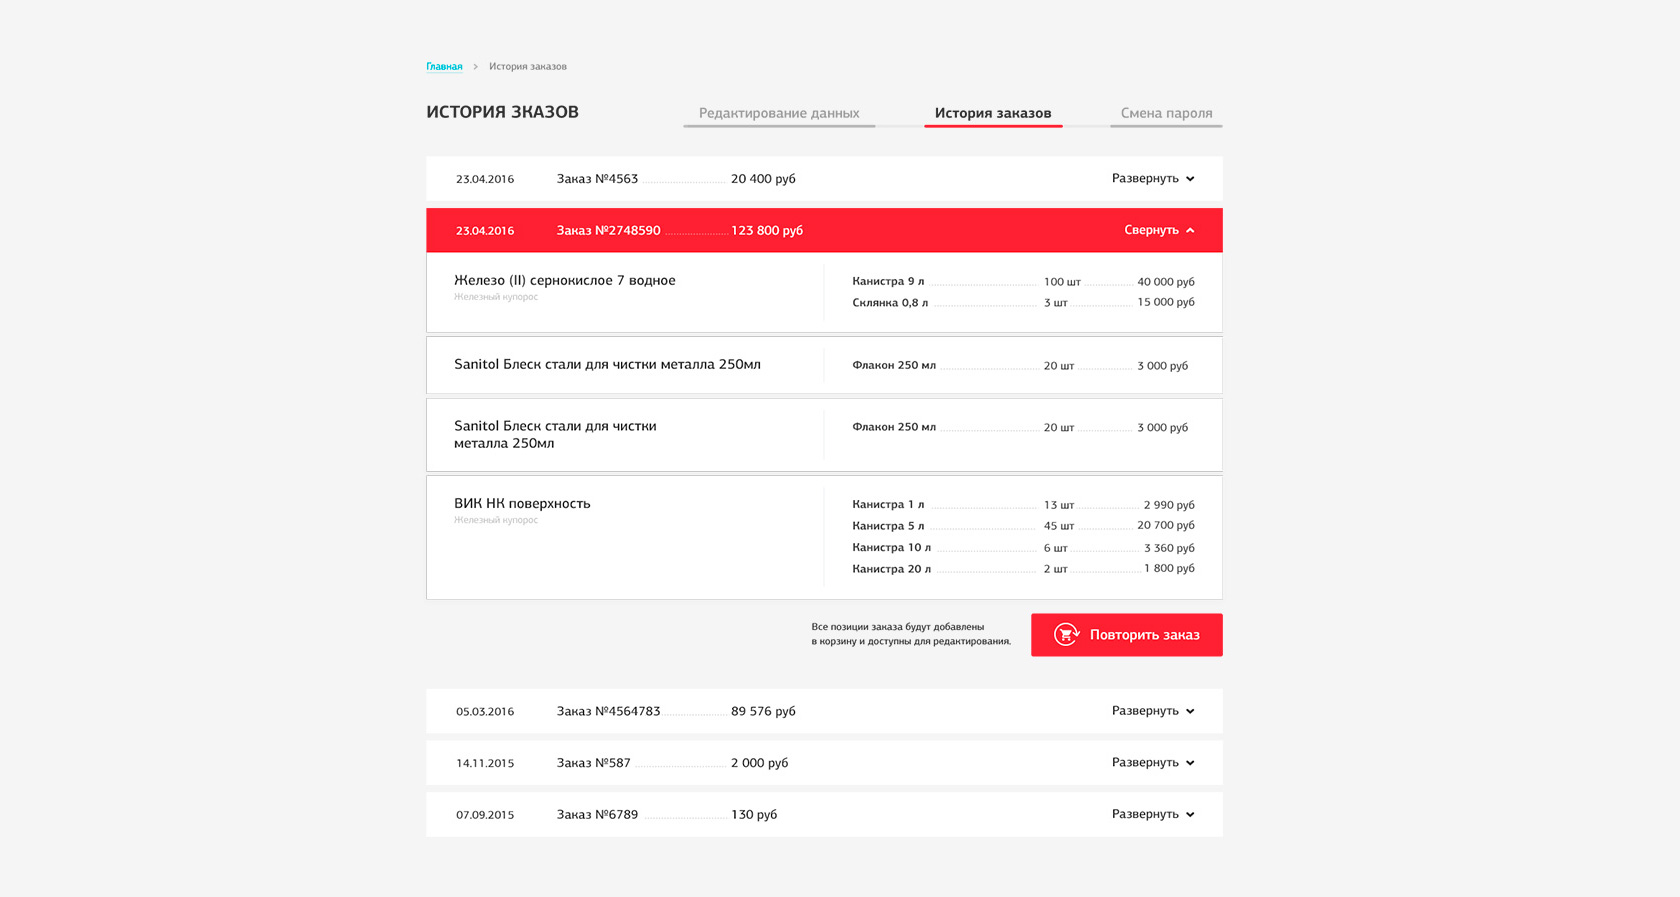Click the Заказ №4564783 label
This screenshot has width=1680, height=897.
[608, 712]
